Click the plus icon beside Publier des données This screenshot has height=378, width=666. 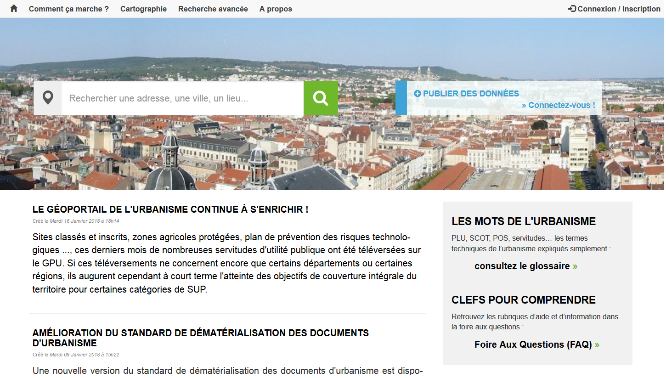417,93
